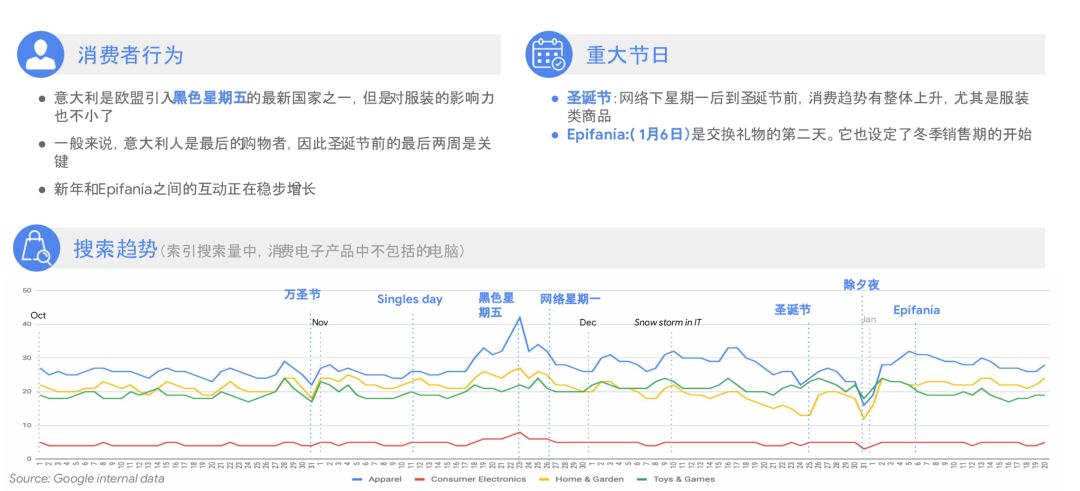Screen dimensions: 1080x491
Task: Select the 搜索趋势 heading
Action: 115,249
